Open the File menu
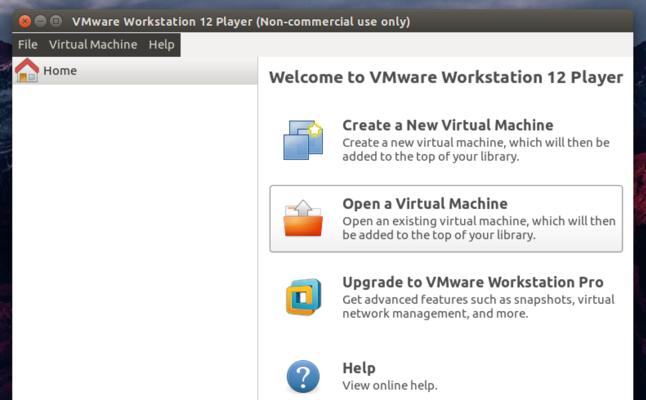646x400 pixels. pyautogui.click(x=28, y=44)
